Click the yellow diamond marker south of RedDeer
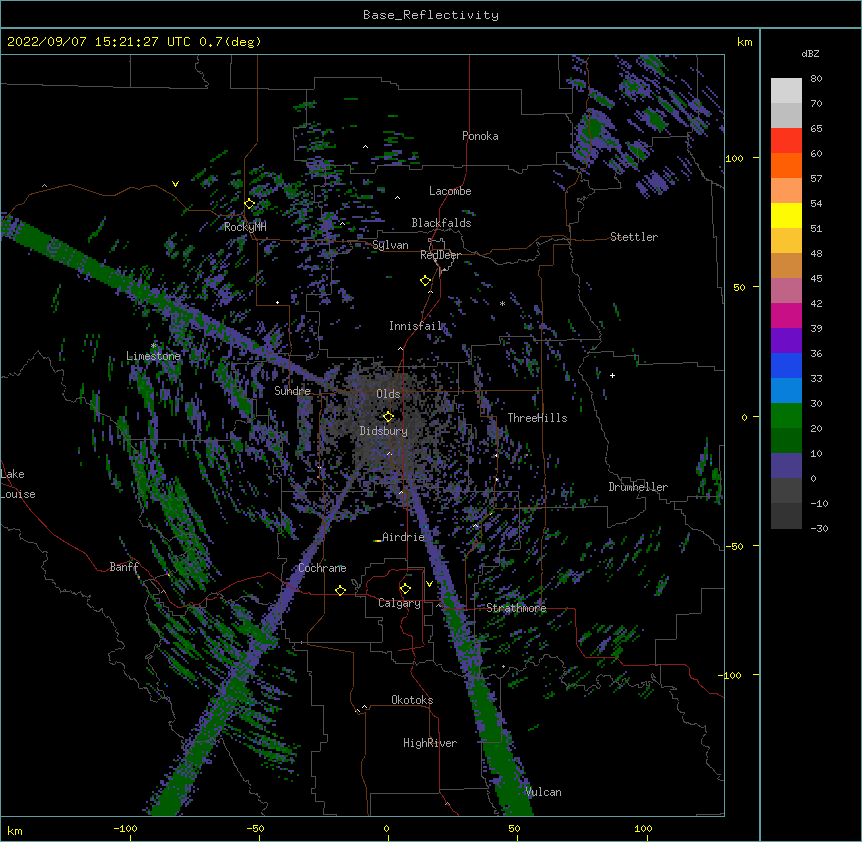Screen dimensions: 862x842 (426, 281)
